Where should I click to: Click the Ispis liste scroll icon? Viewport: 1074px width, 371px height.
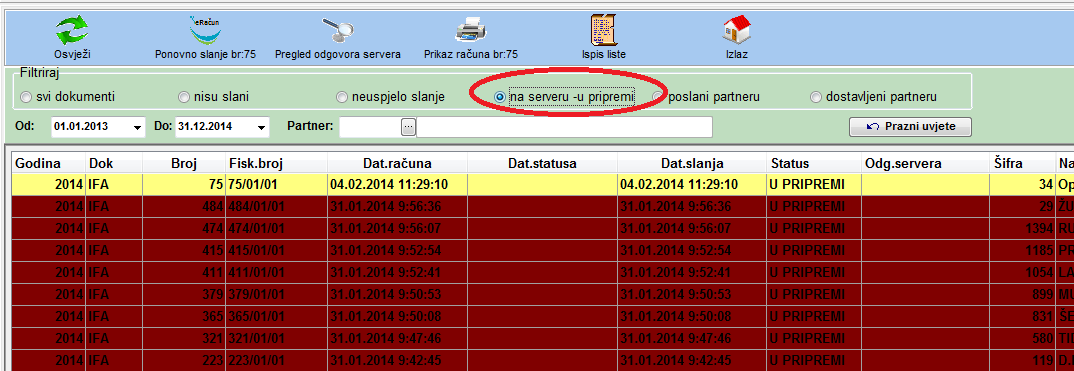[x=603, y=30]
